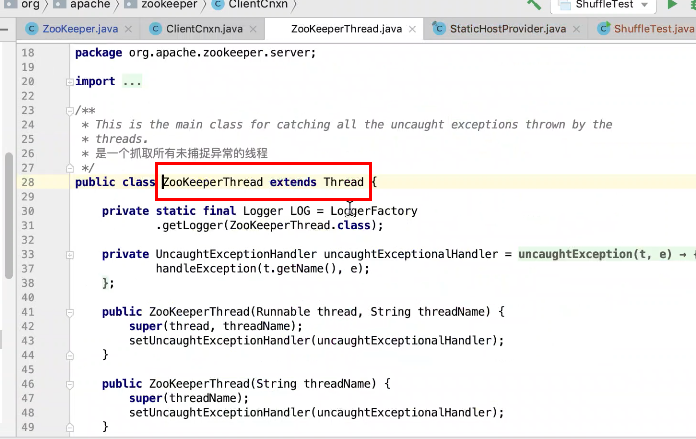Click 'Thread' superclass on line 28
The width and height of the screenshot is (696, 439).
pyautogui.click(x=344, y=182)
